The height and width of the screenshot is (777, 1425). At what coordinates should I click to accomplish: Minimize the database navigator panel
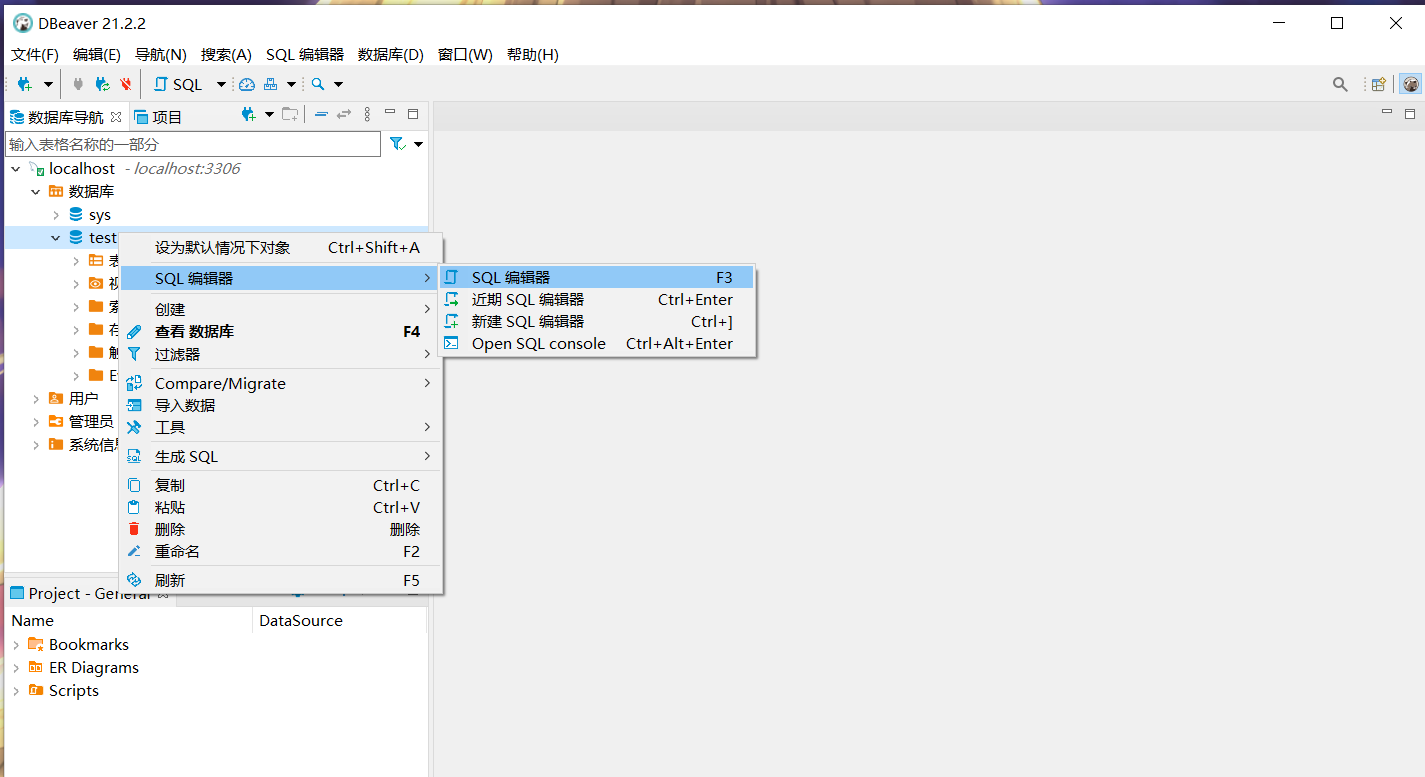click(390, 113)
